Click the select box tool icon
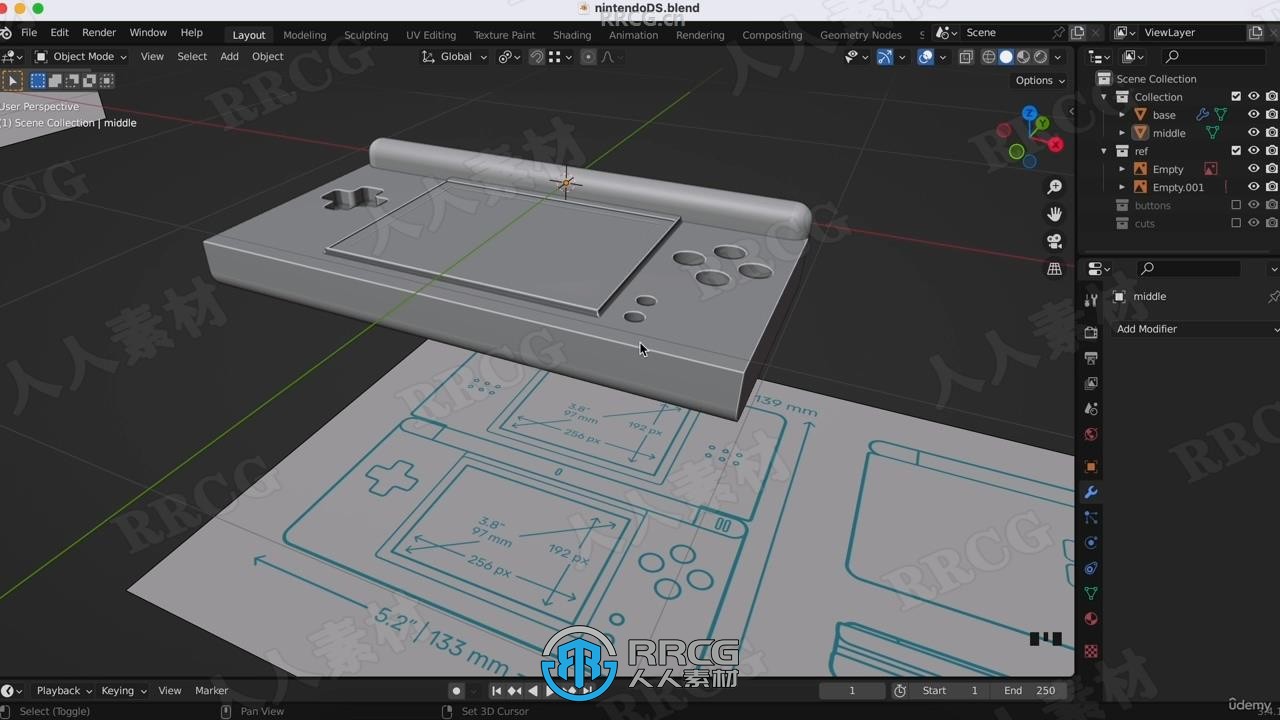 point(12,81)
